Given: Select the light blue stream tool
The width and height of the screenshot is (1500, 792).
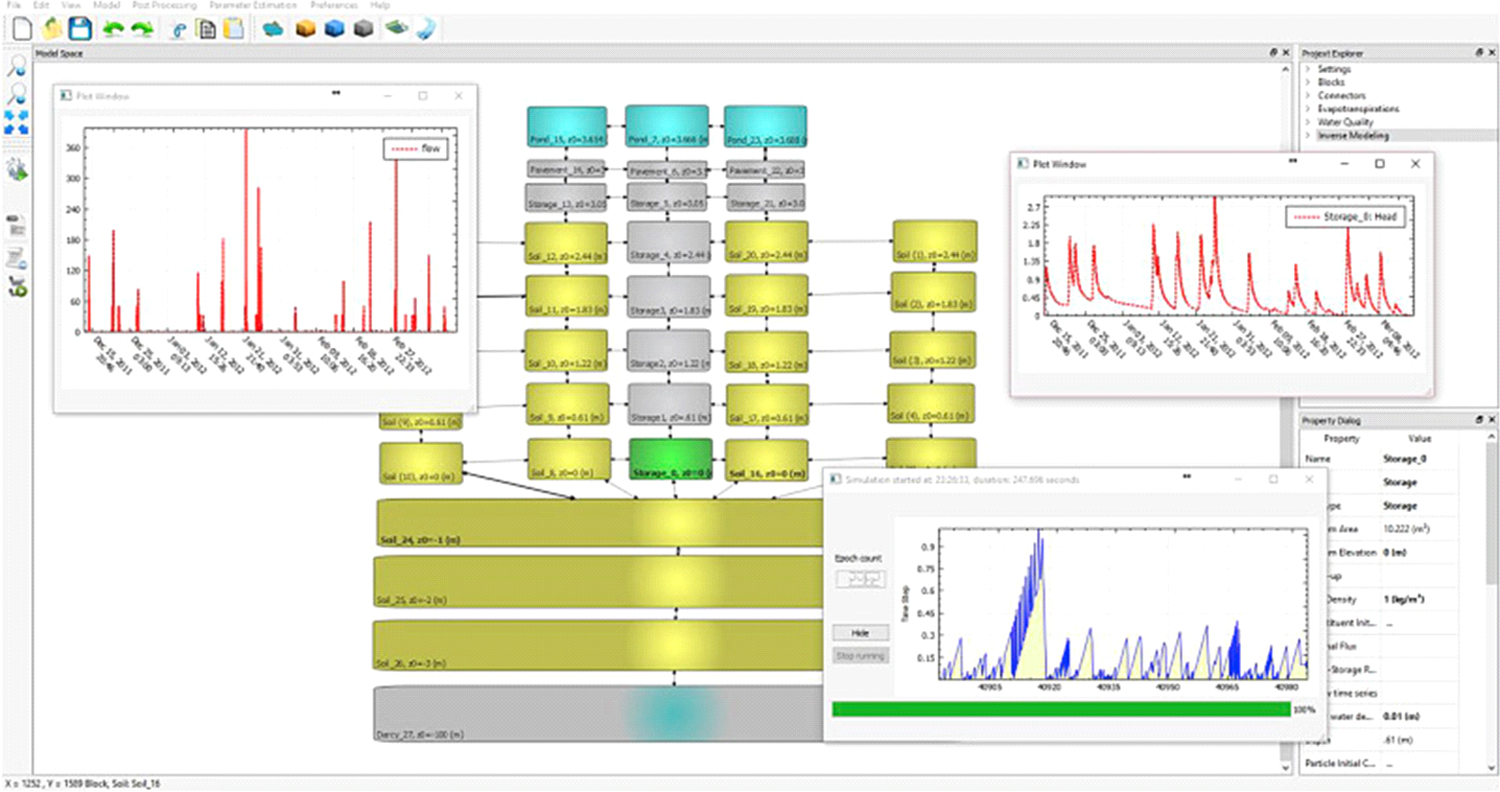Looking at the screenshot, I should (425, 30).
